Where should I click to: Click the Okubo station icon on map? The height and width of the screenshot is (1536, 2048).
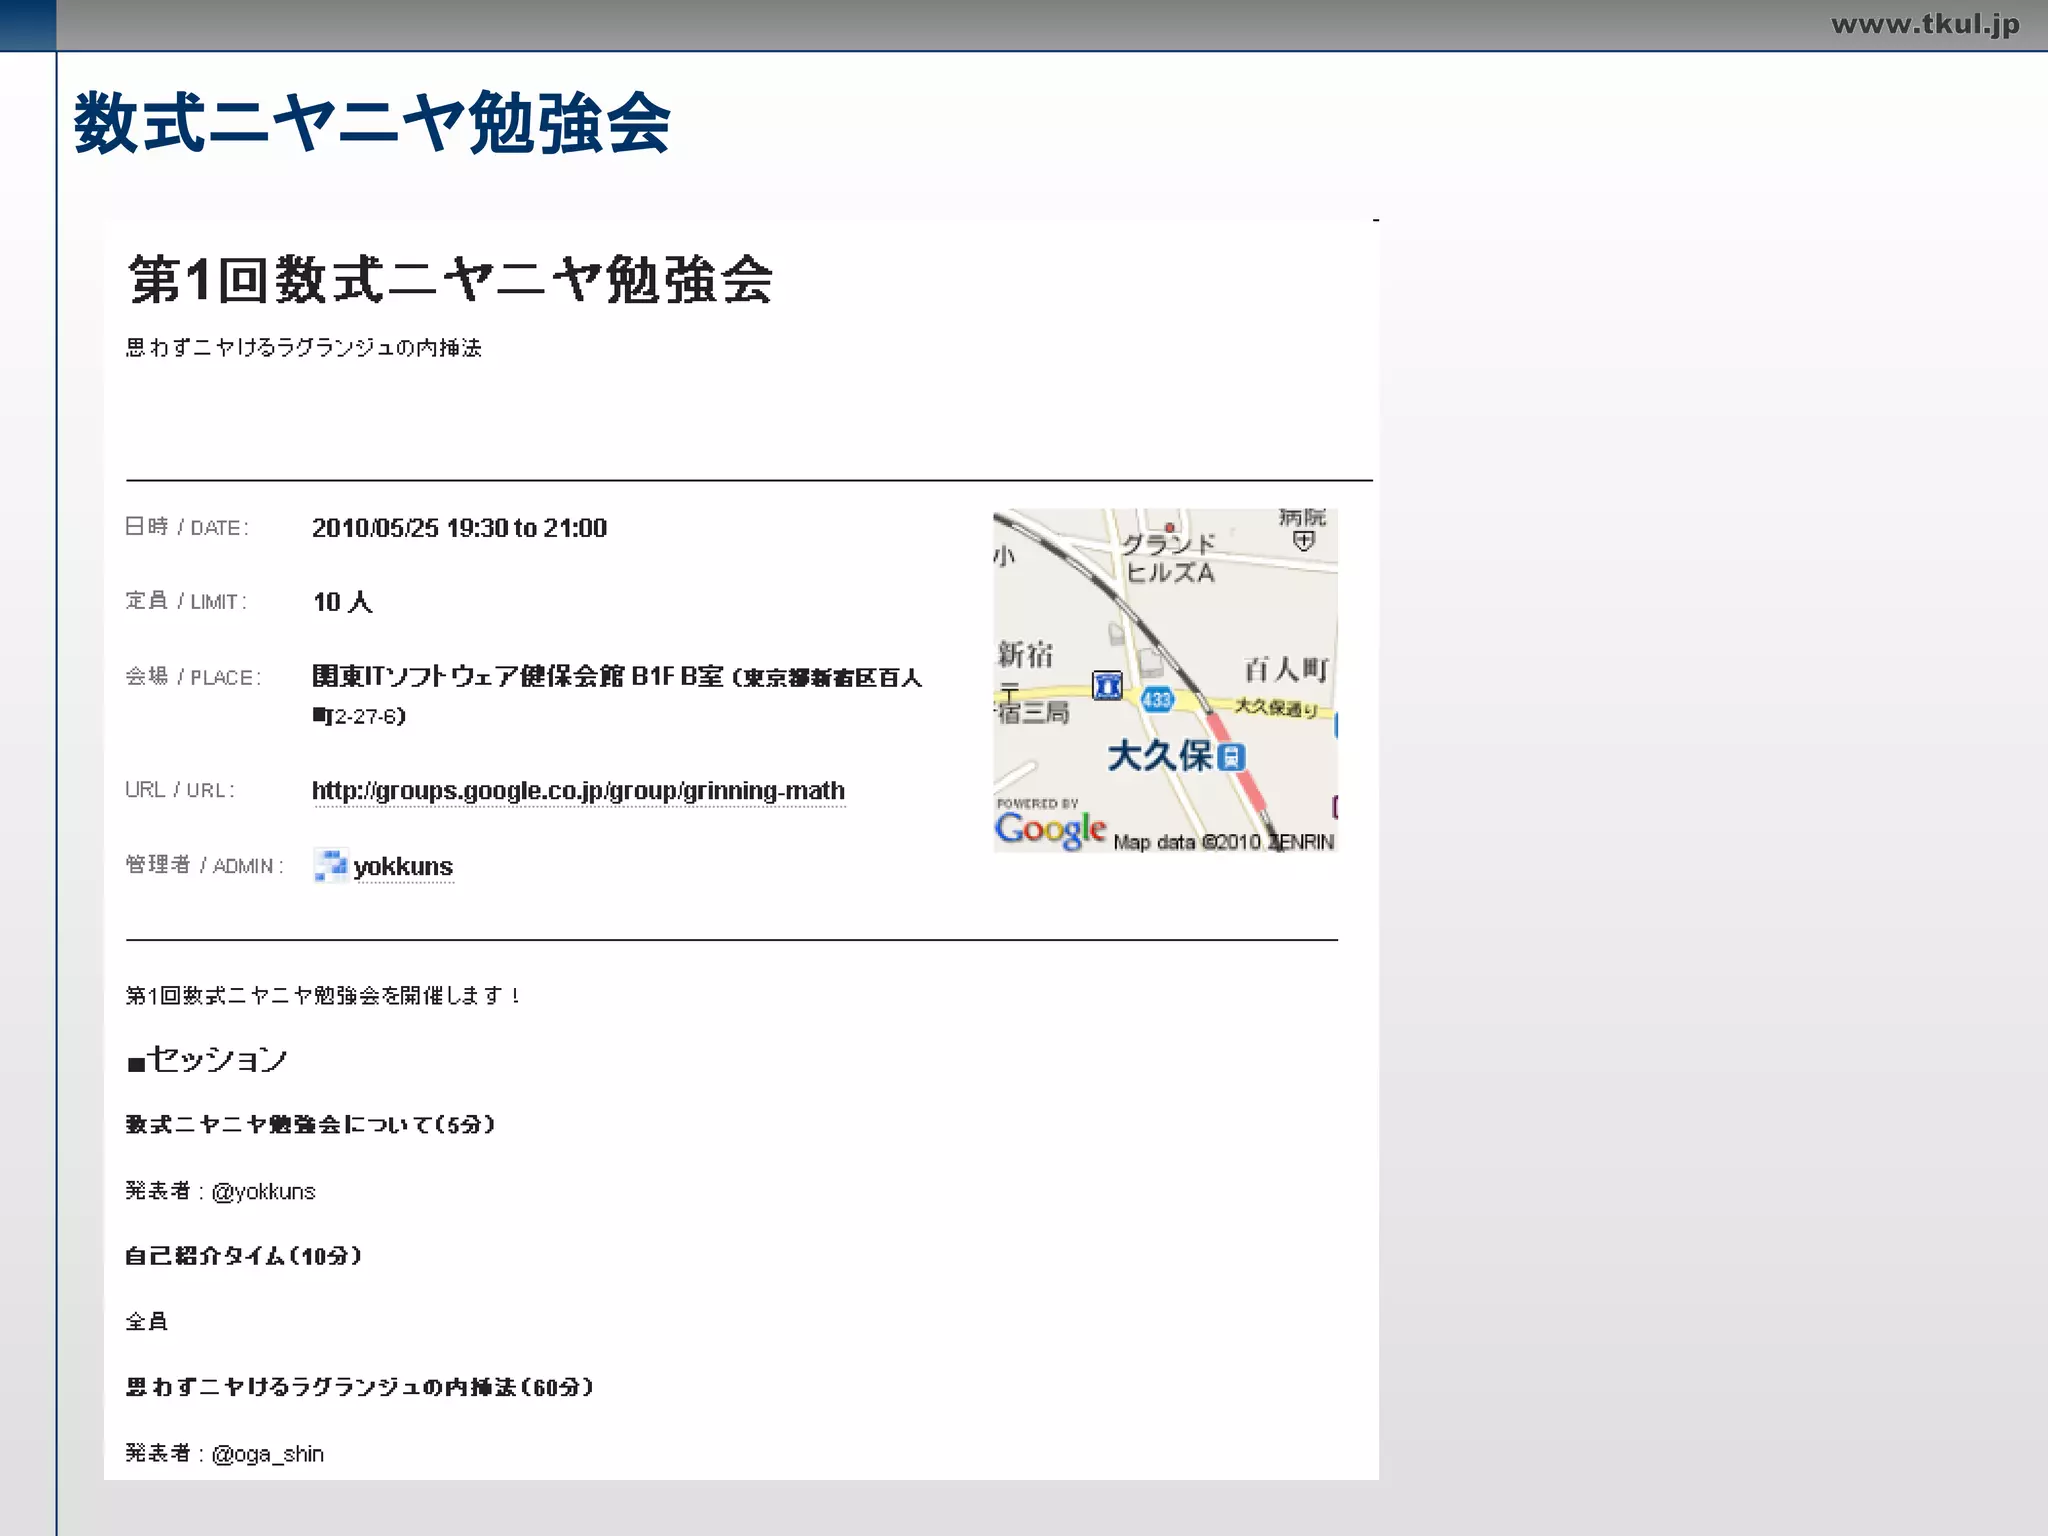click(x=1233, y=757)
